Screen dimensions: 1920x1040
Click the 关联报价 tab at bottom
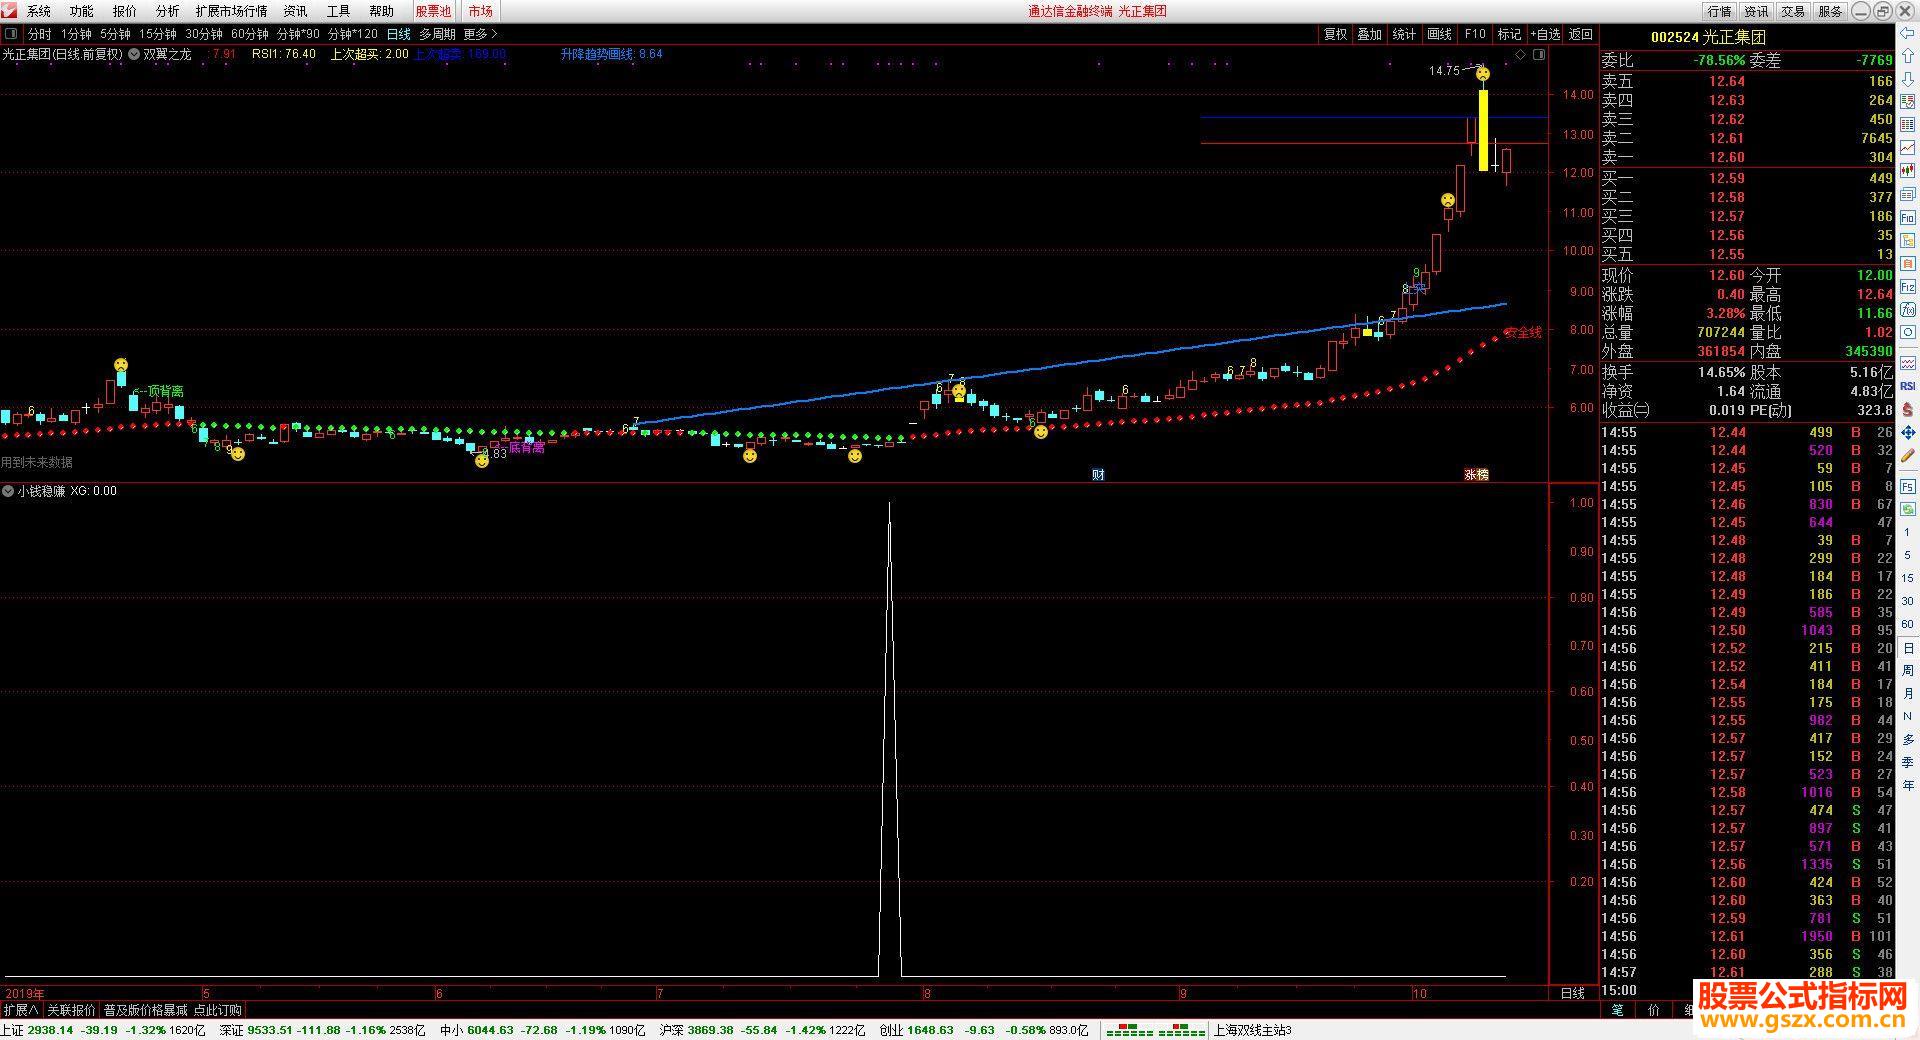pos(72,1010)
